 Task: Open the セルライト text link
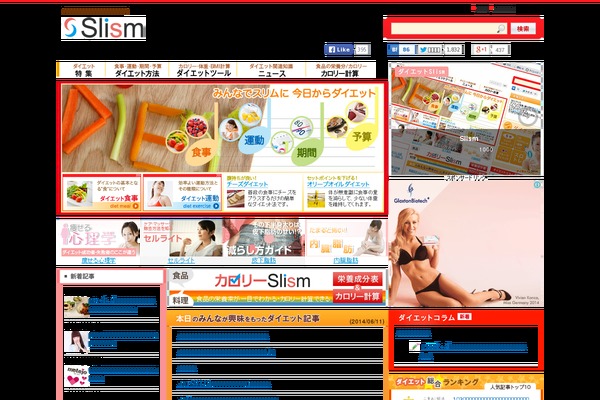(181, 260)
